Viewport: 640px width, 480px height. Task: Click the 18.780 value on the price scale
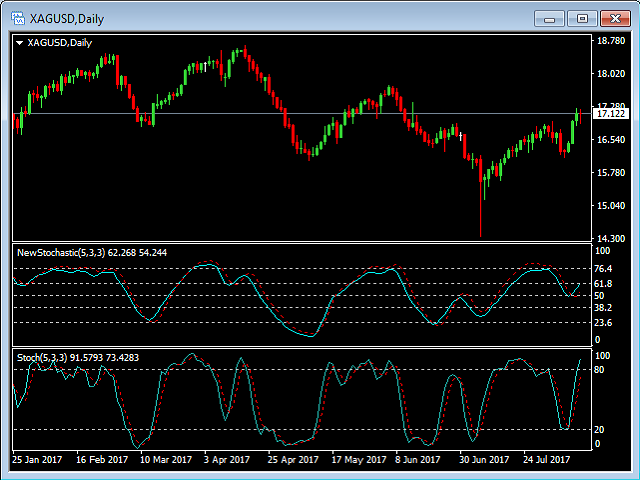[x=608, y=41]
